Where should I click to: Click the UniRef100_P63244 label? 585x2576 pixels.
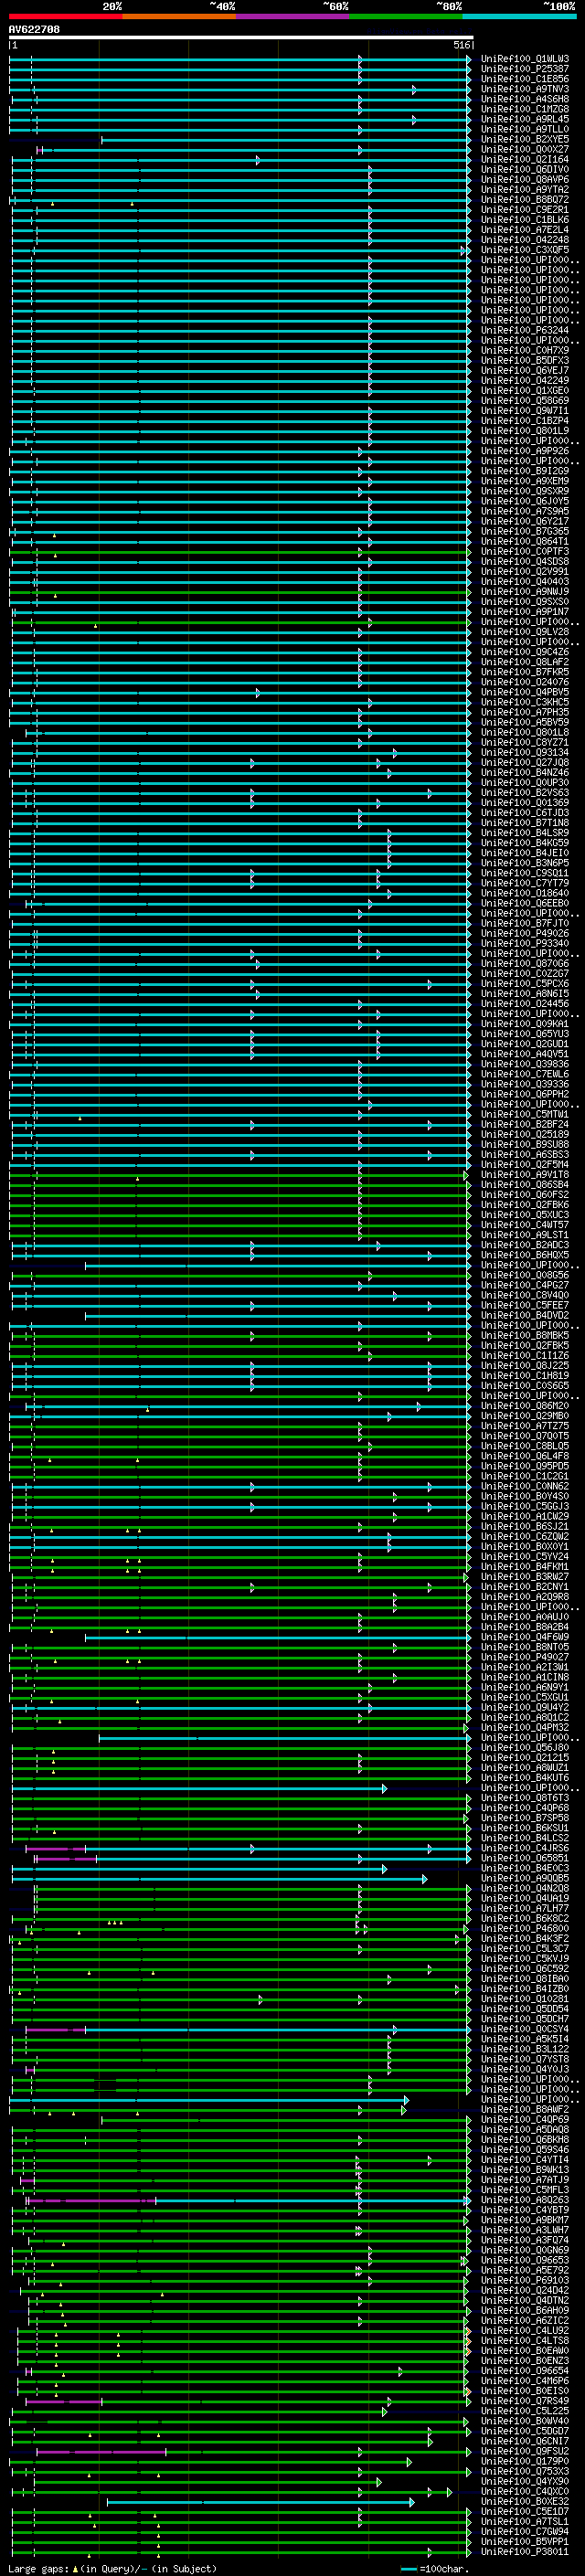pyautogui.click(x=525, y=330)
